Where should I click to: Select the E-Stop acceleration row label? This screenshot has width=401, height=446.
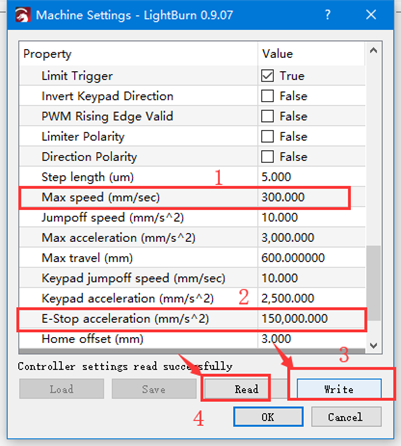point(125,319)
